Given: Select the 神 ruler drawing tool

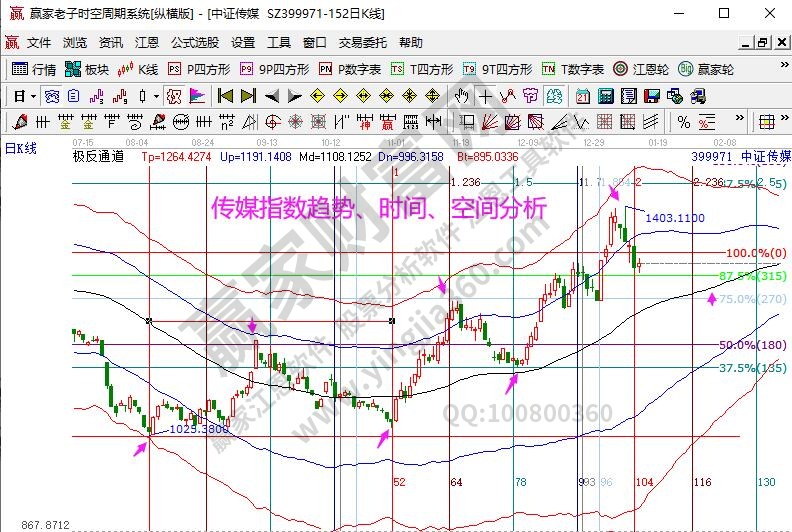Looking at the screenshot, I should (365, 122).
